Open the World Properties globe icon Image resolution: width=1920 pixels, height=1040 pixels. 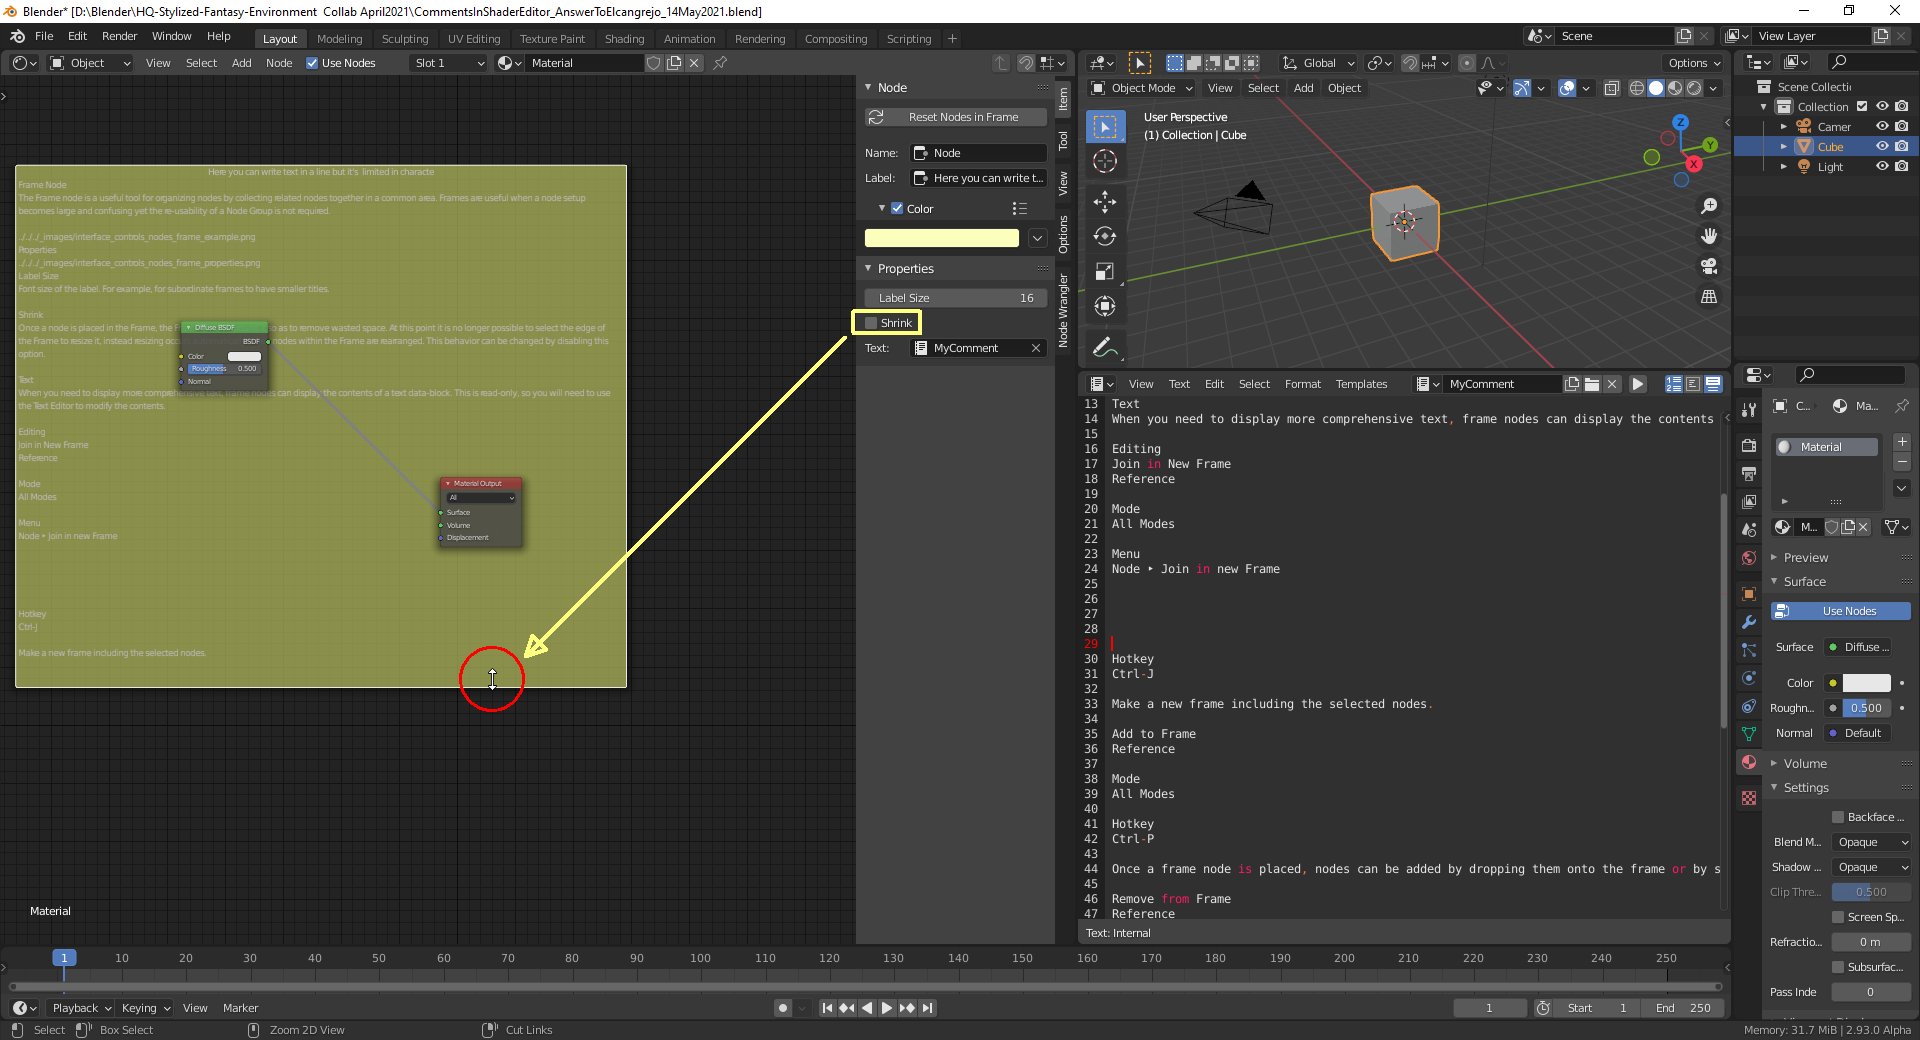click(x=1748, y=558)
